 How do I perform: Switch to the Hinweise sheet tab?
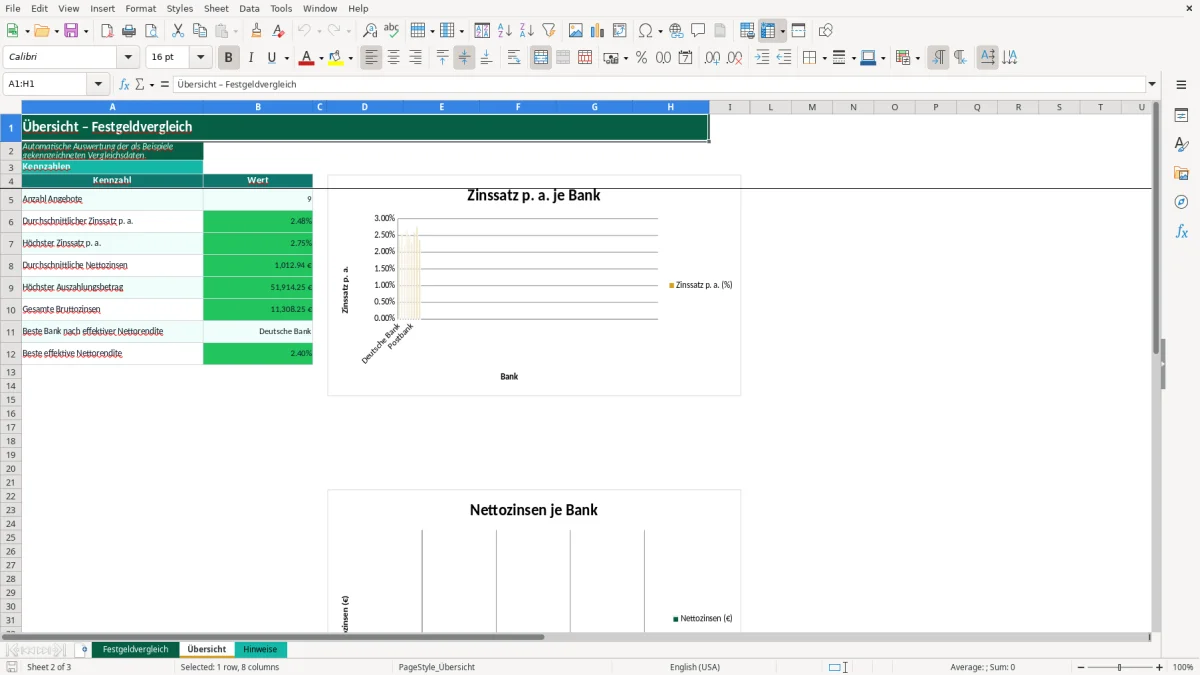(x=260, y=650)
